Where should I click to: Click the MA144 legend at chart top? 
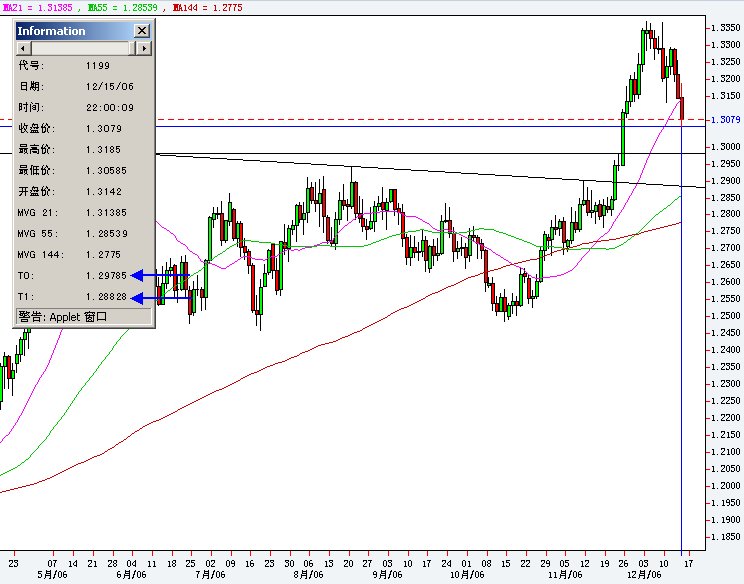pyautogui.click(x=208, y=8)
